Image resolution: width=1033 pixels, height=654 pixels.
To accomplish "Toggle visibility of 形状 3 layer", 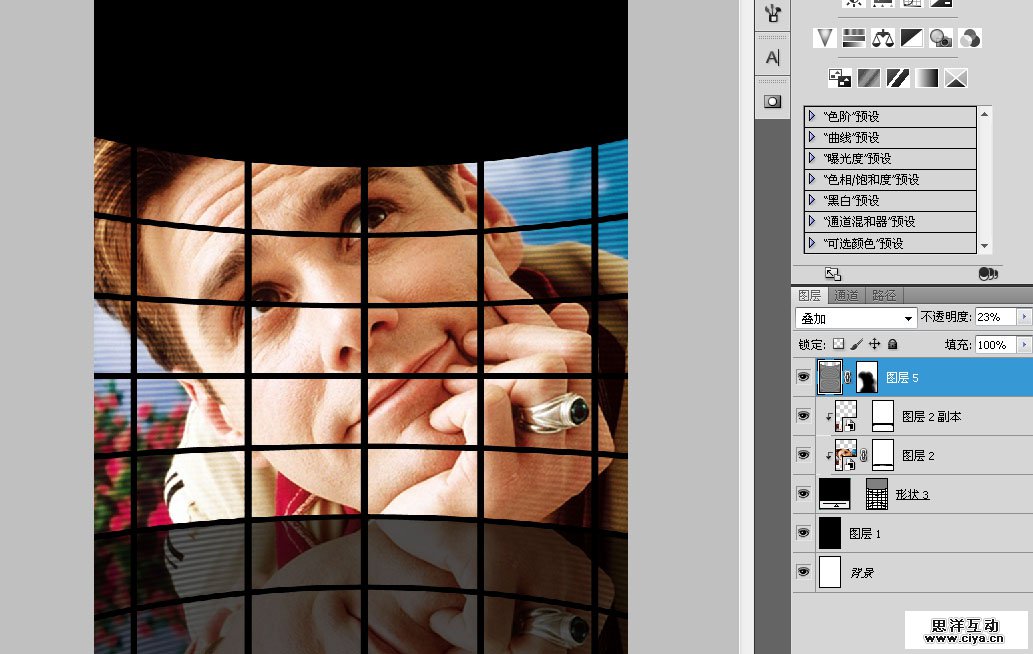I will coord(803,494).
